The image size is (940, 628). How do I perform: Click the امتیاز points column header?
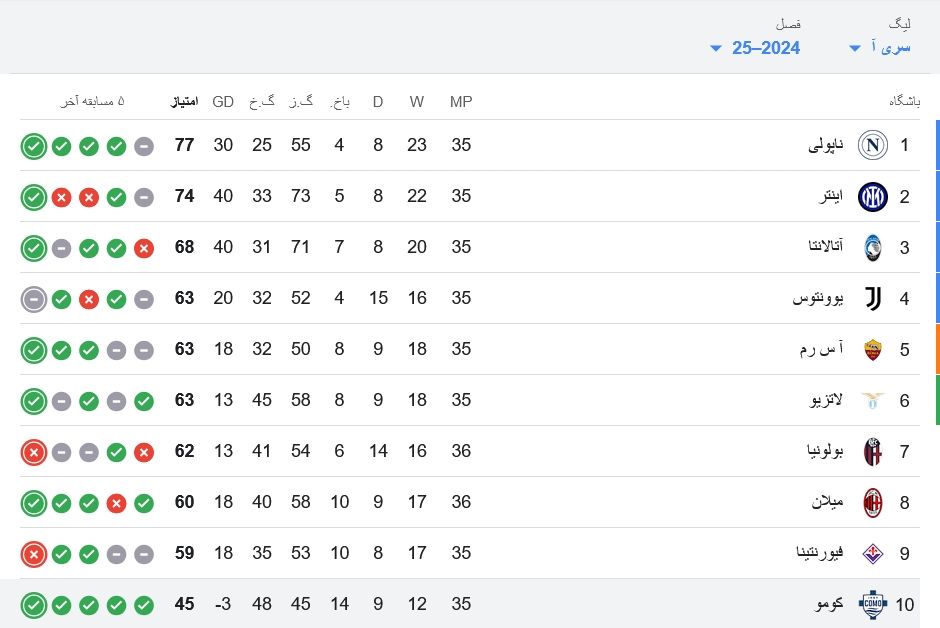tap(184, 101)
